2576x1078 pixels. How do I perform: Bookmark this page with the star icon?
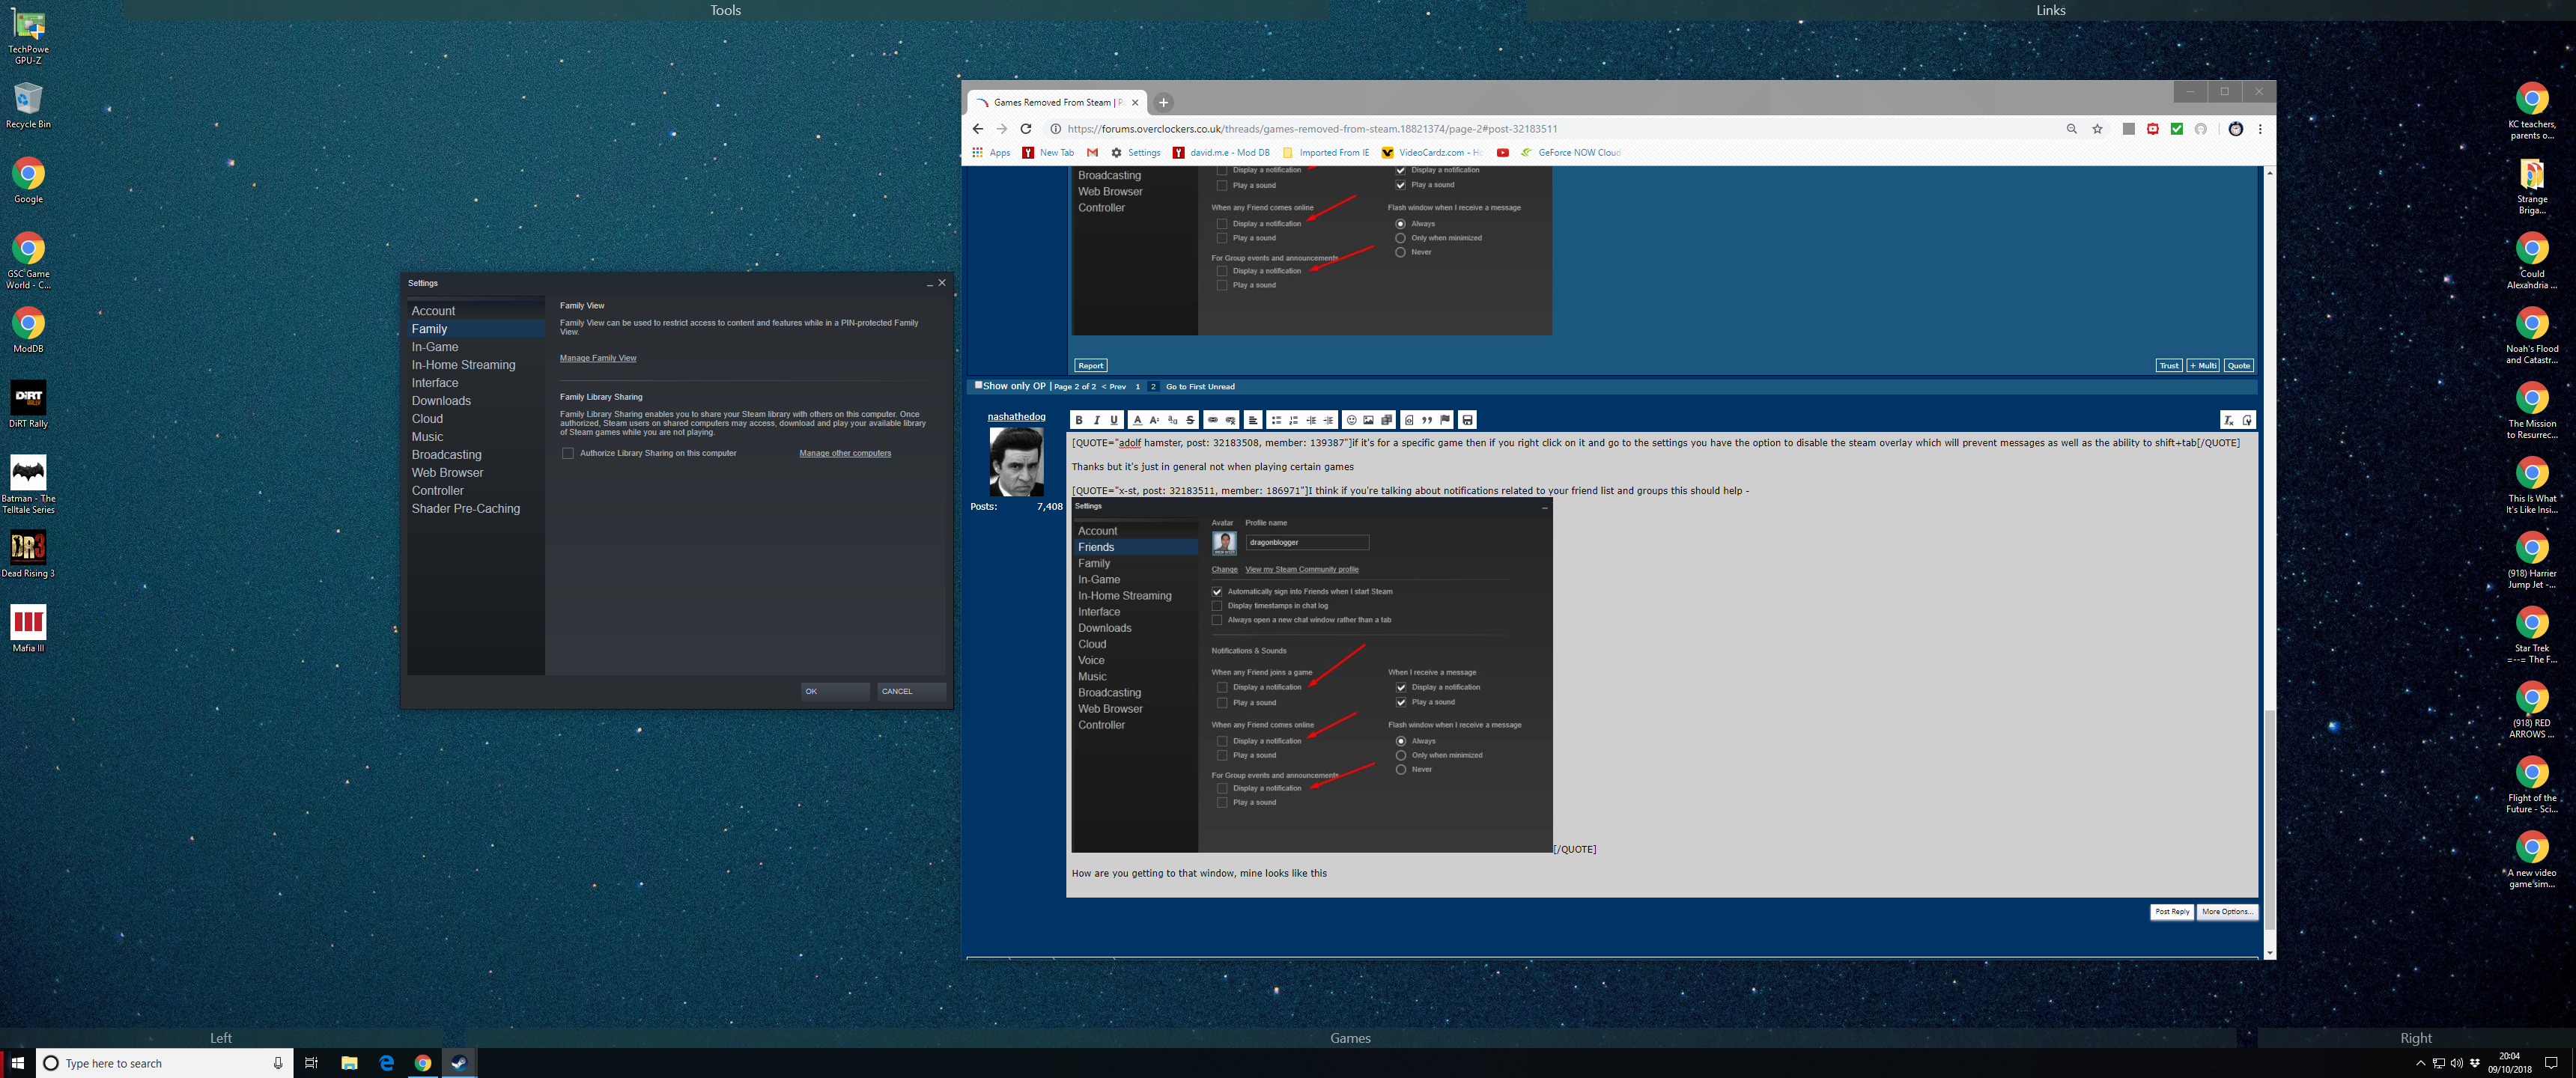pos(2098,129)
